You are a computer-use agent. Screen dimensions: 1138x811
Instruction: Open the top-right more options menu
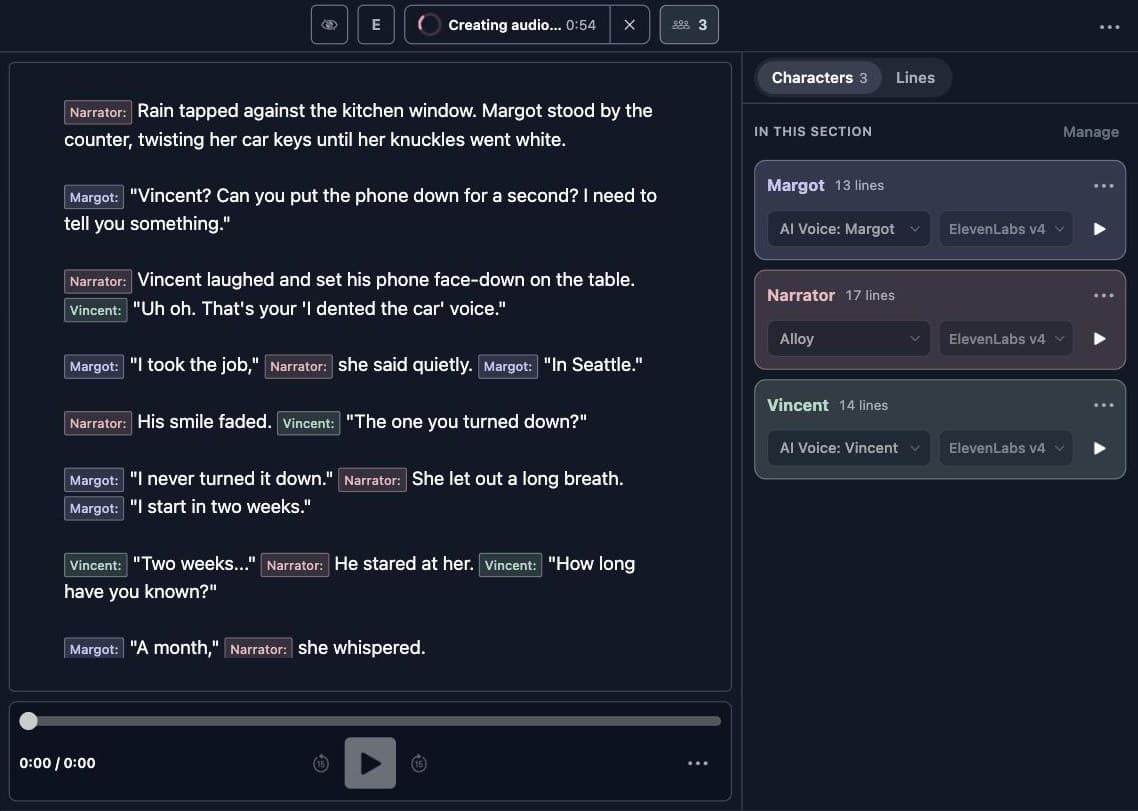pos(1109,27)
